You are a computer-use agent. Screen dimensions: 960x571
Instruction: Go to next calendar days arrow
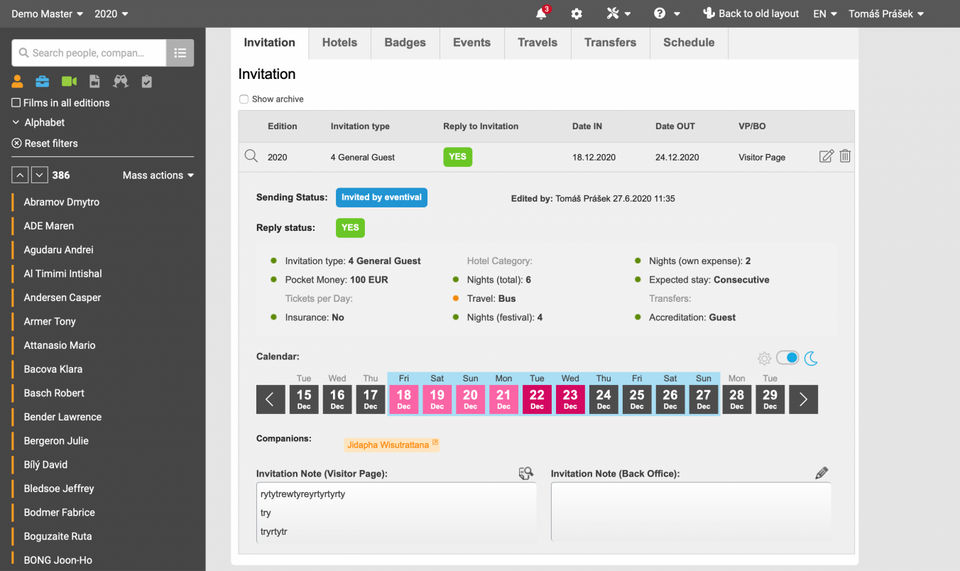(803, 400)
